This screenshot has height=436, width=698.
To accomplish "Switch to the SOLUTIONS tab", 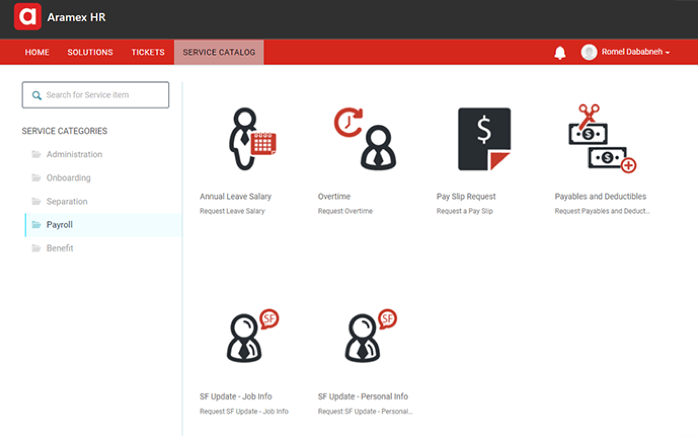I will (x=90, y=52).
